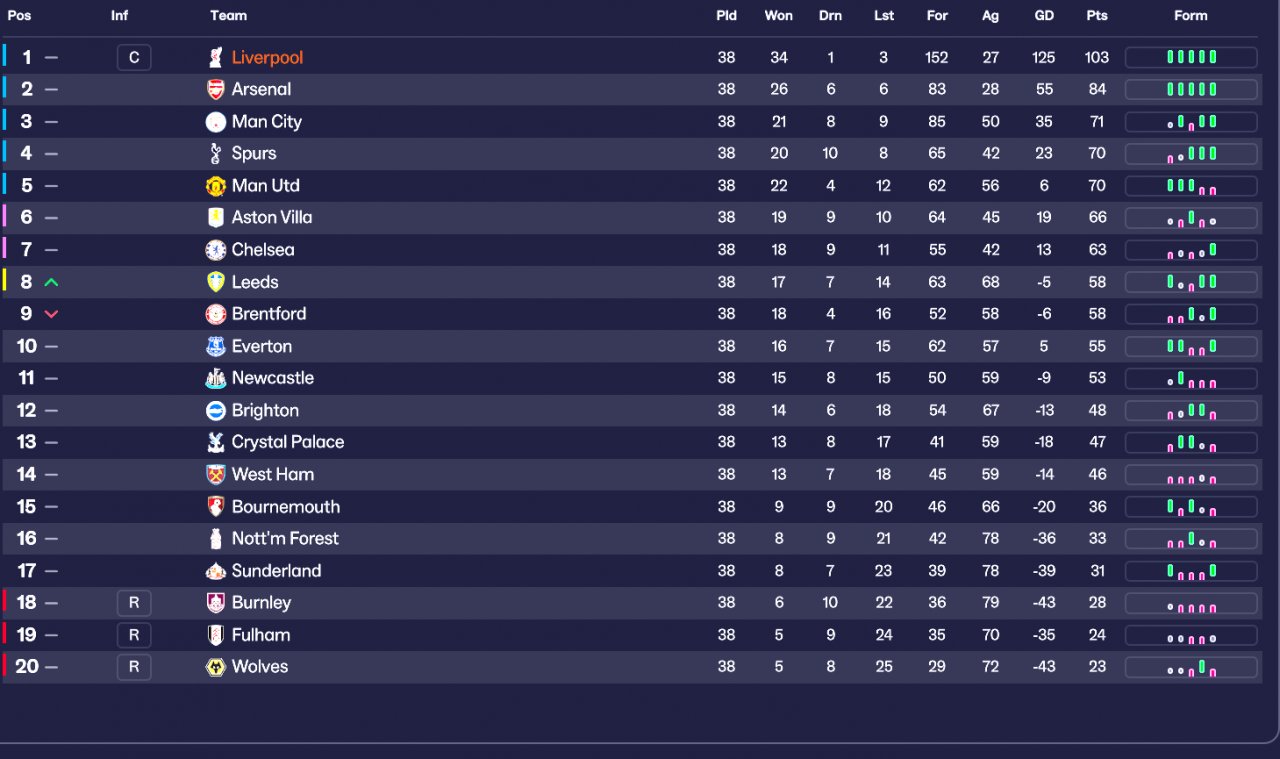1280x759 pixels.
Task: Click the Everton crest icon
Action: pyautogui.click(x=215, y=346)
